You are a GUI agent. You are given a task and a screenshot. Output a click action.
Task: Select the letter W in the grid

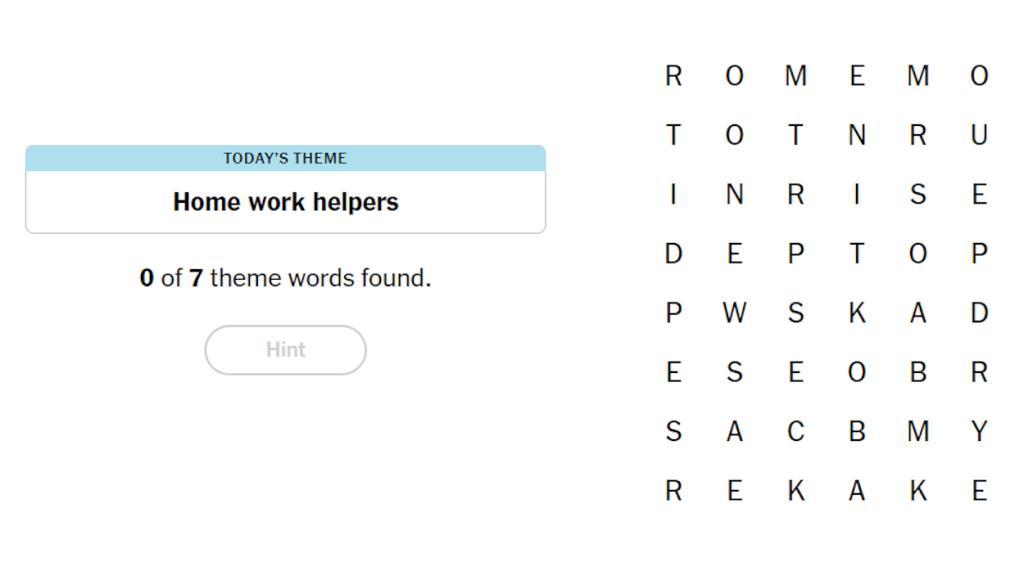coord(734,313)
